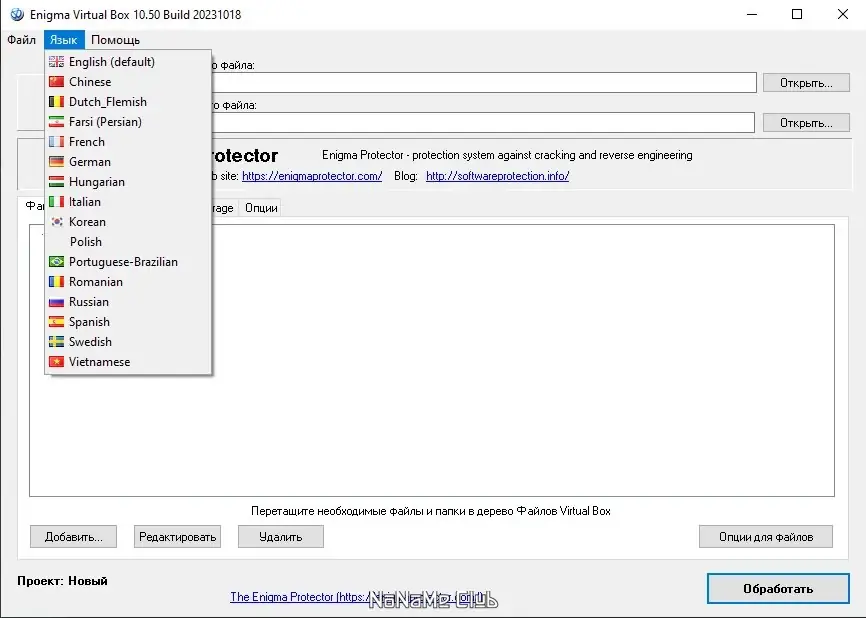866x618 pixels.
Task: Click the Brazilian flag icon
Action: coord(56,262)
